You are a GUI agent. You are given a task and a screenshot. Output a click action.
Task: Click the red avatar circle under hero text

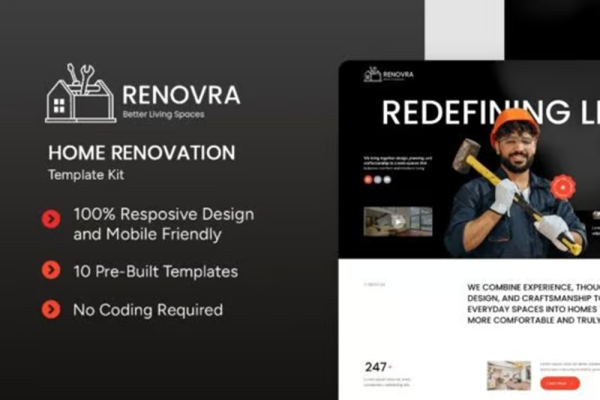pyautogui.click(x=368, y=180)
